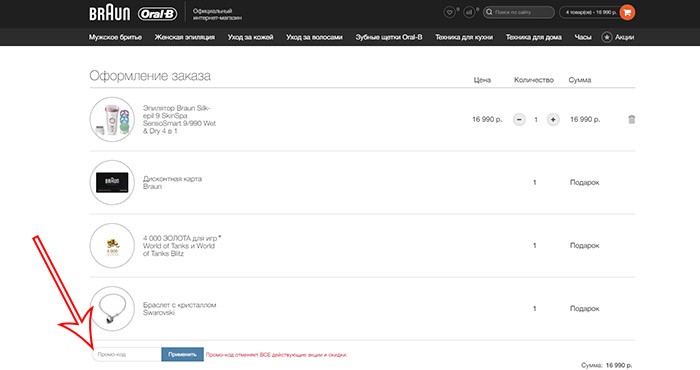
Task: Click Браслет с кристаллом Swarovski title
Action: 179,308
